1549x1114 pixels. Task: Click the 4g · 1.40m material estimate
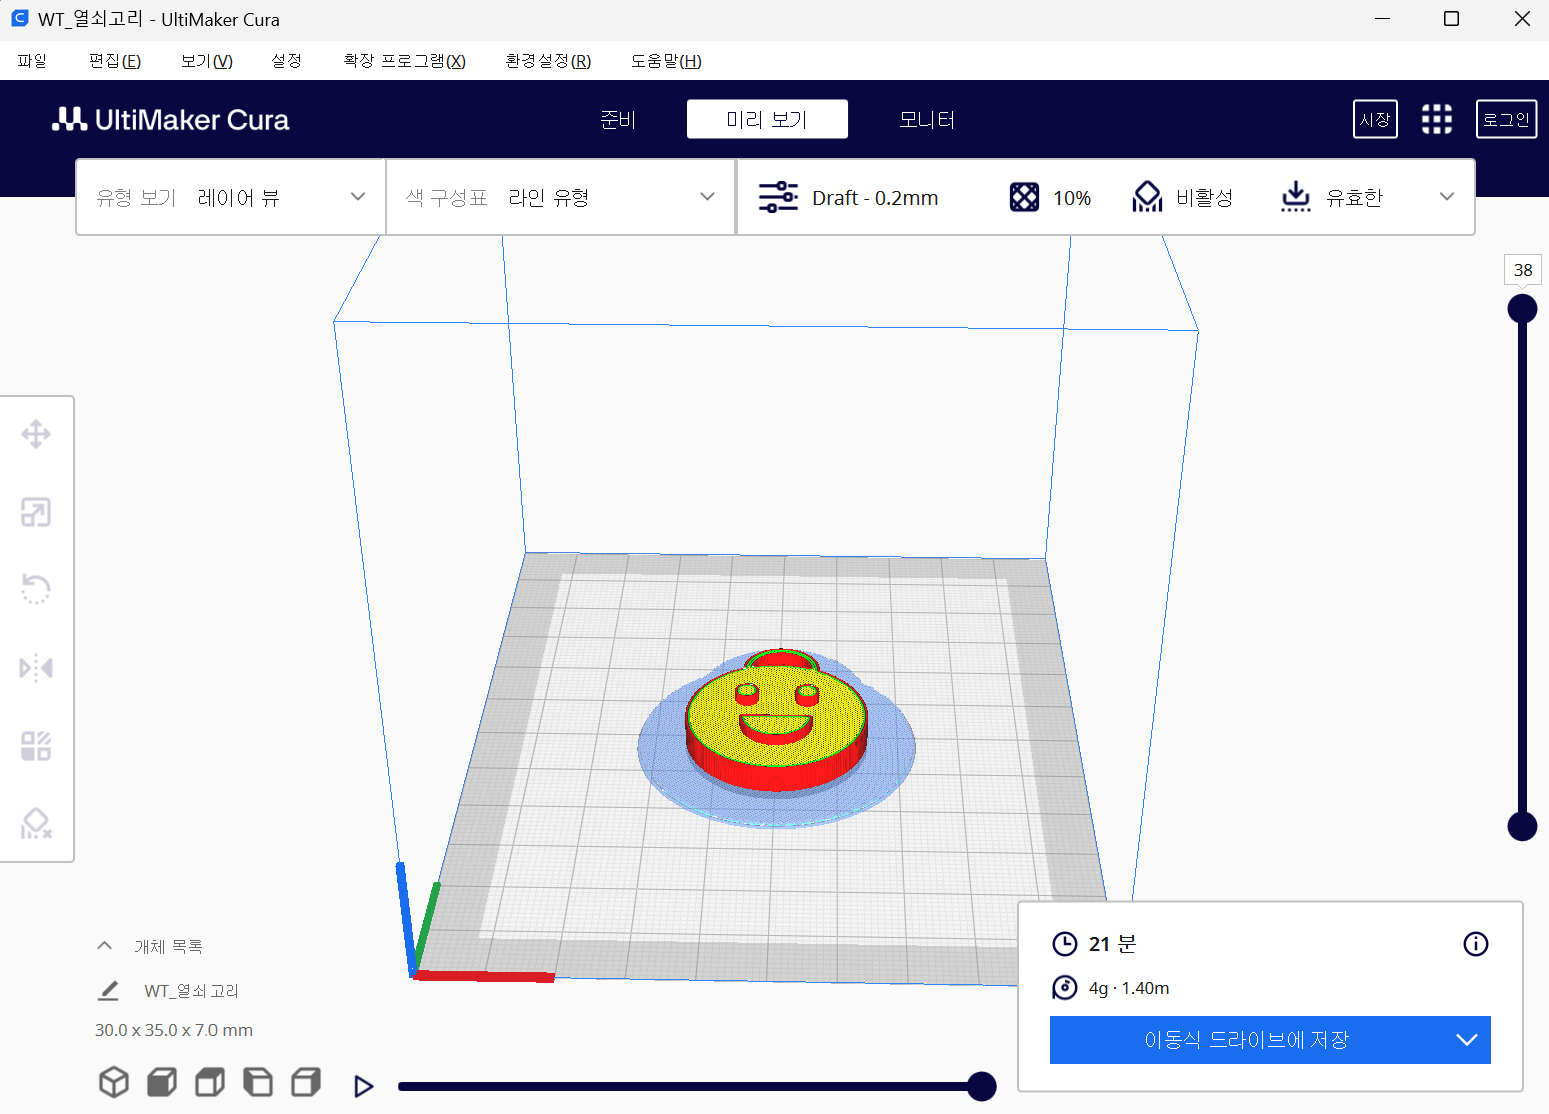(x=1129, y=988)
